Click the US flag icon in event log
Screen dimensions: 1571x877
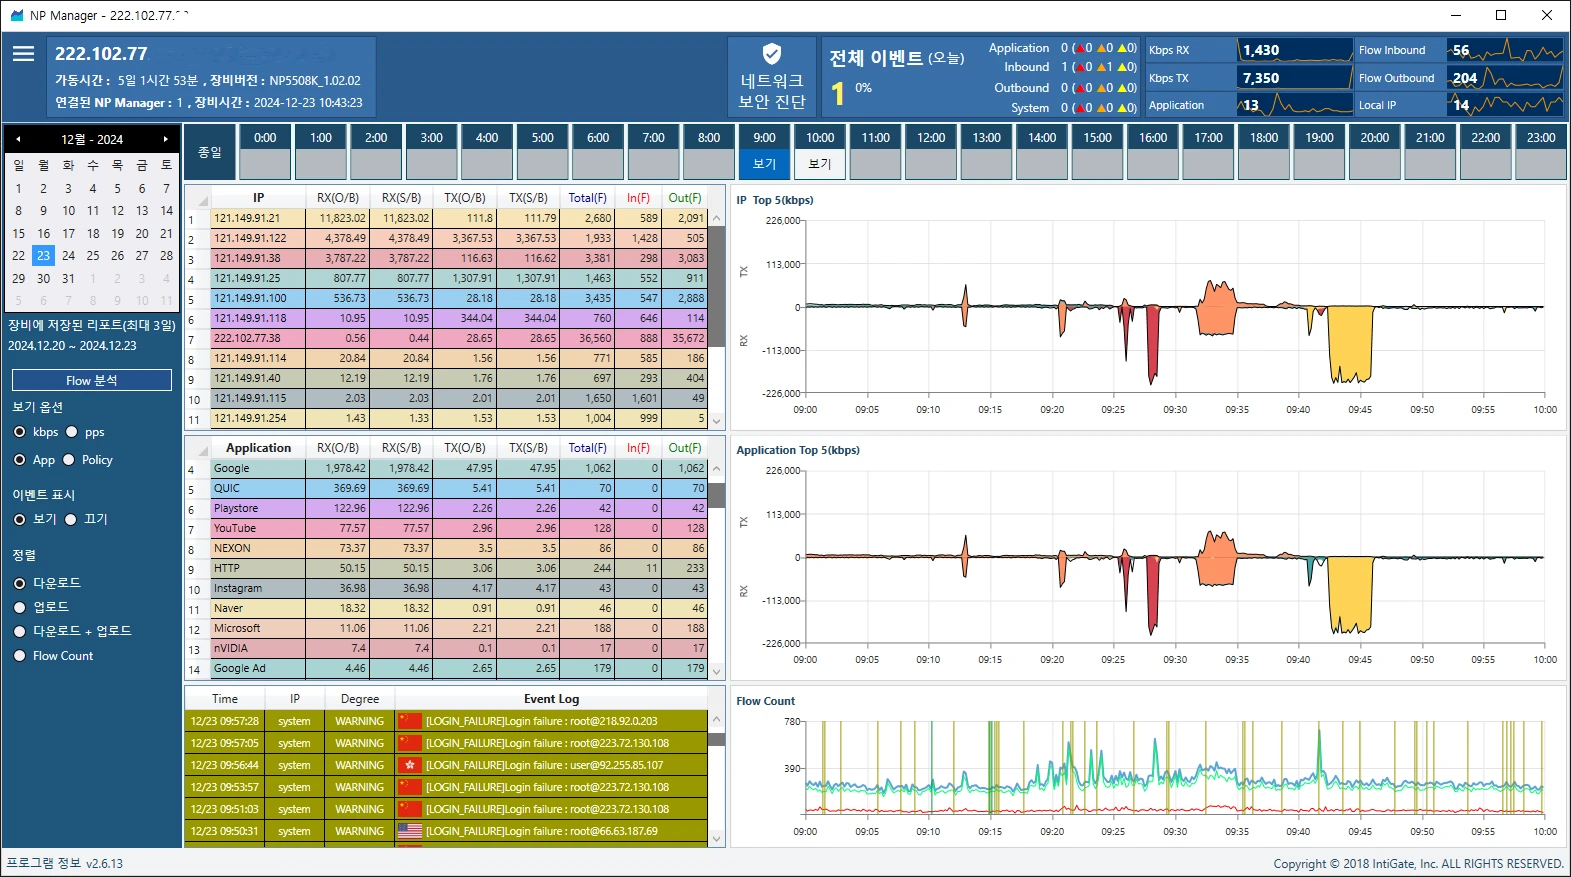(409, 831)
